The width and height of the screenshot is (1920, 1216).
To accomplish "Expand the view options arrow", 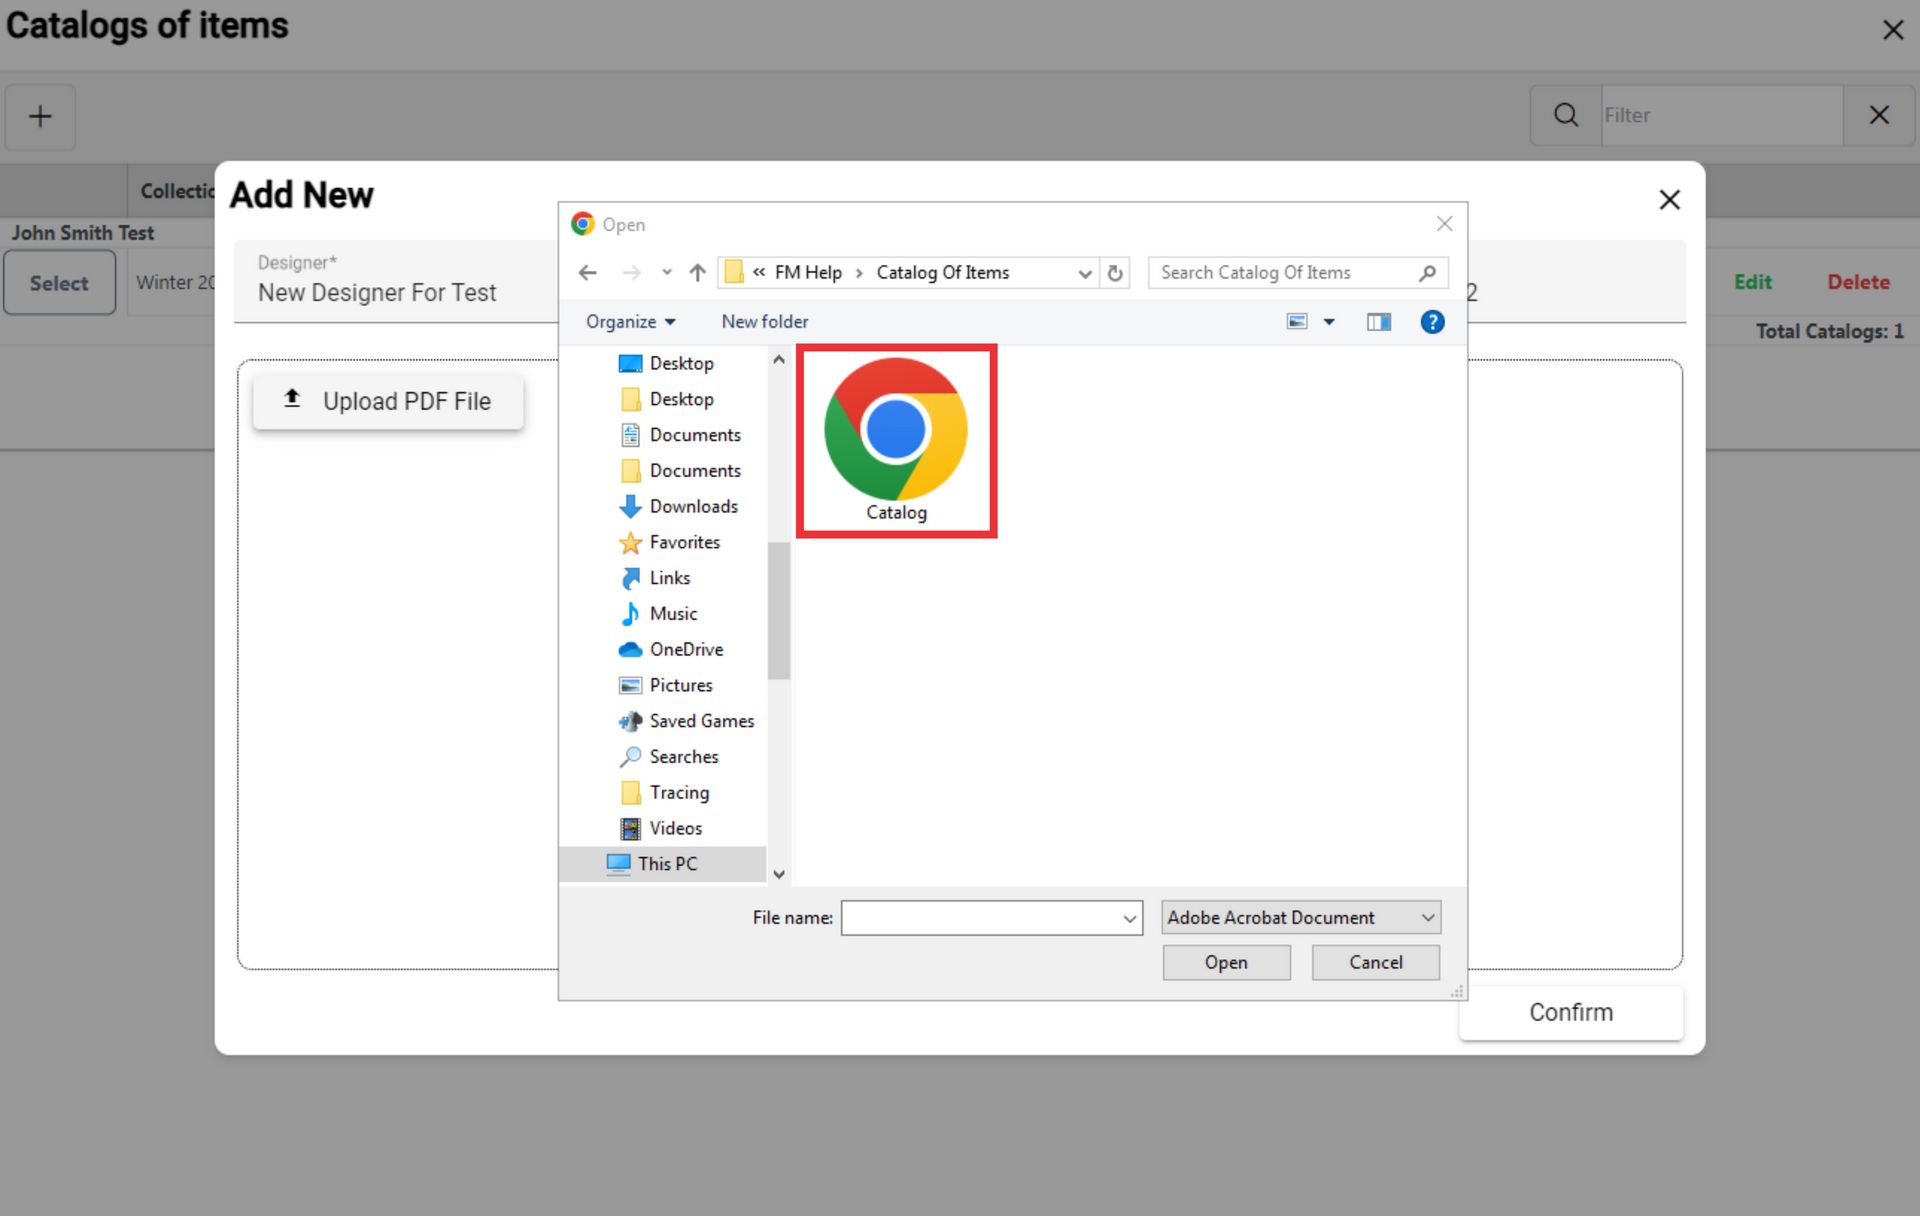I will coord(1329,321).
